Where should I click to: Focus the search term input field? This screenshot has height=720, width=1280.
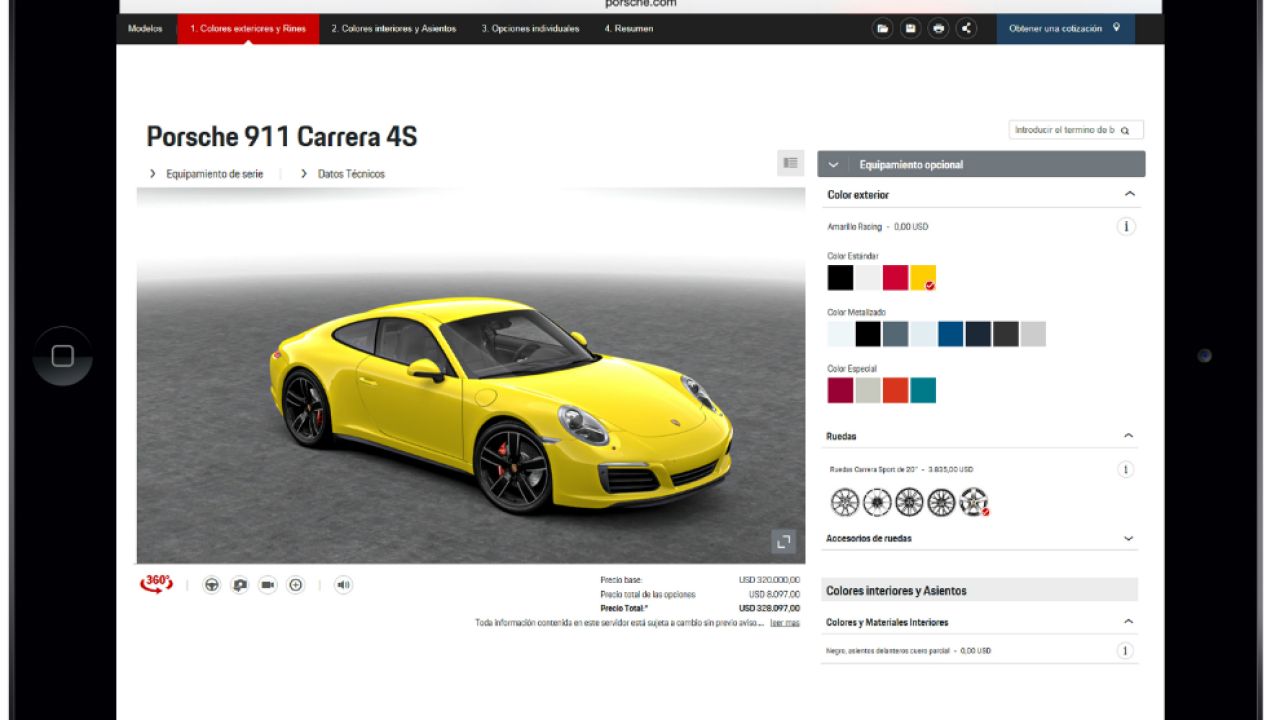click(x=1076, y=130)
